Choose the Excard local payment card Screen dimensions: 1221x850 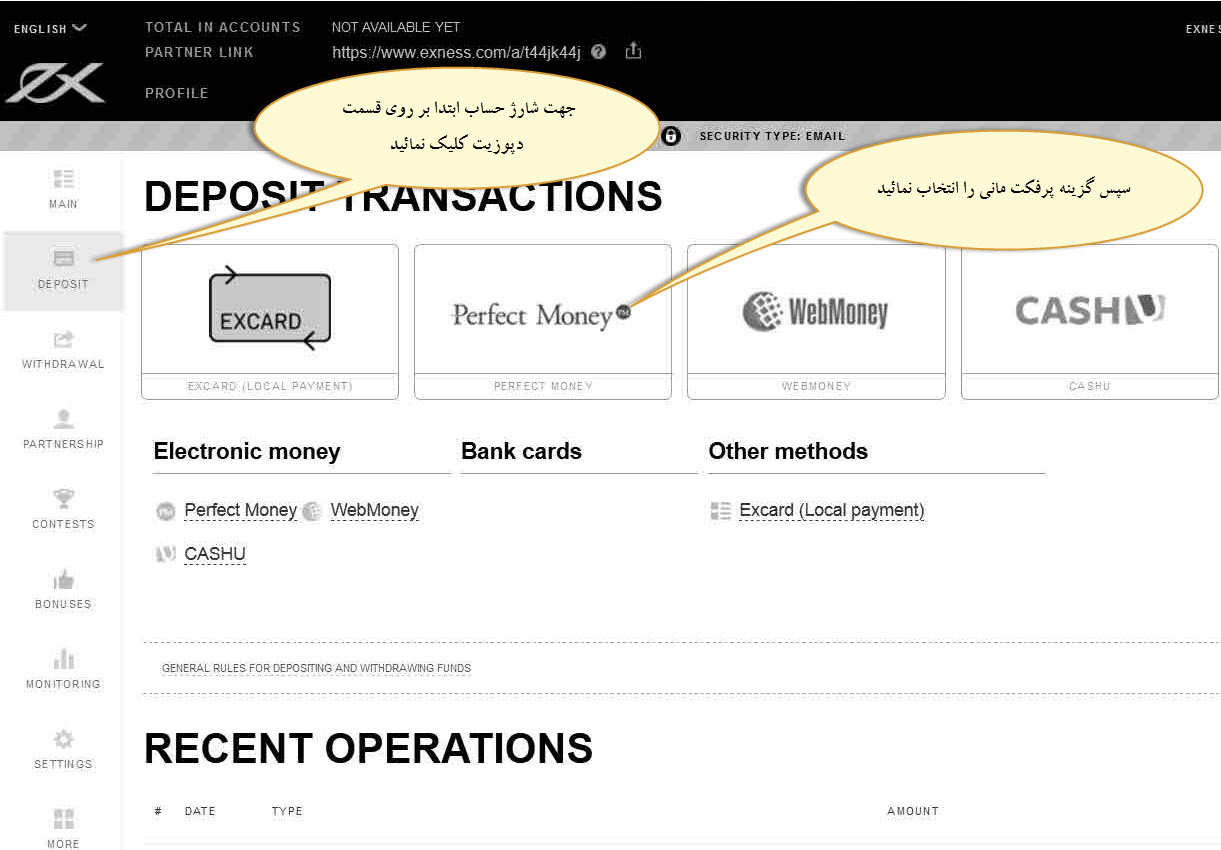click(x=270, y=322)
